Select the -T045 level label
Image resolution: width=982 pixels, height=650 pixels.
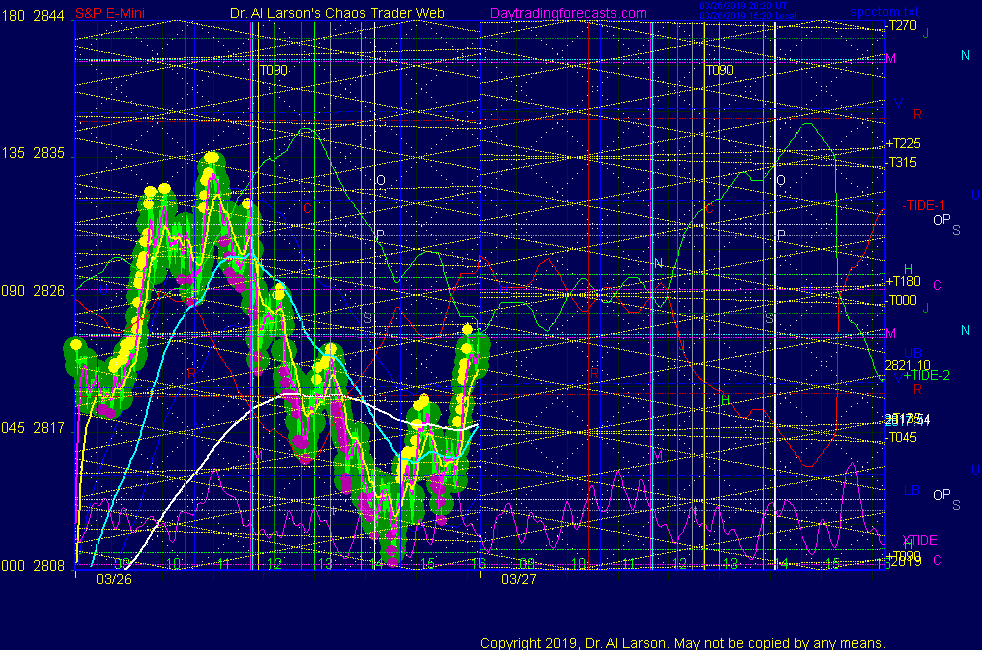902,438
